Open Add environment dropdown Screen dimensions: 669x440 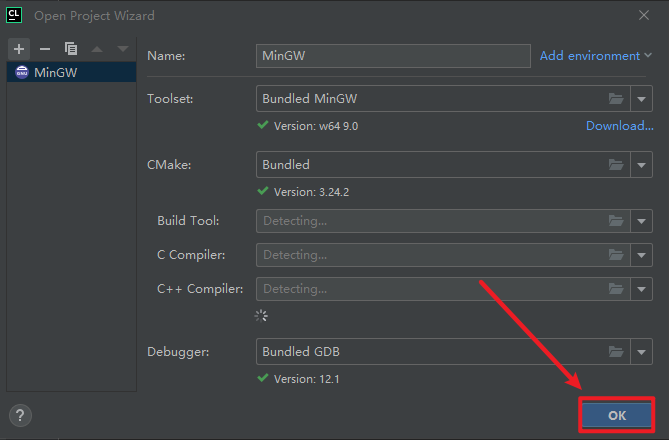coord(596,56)
